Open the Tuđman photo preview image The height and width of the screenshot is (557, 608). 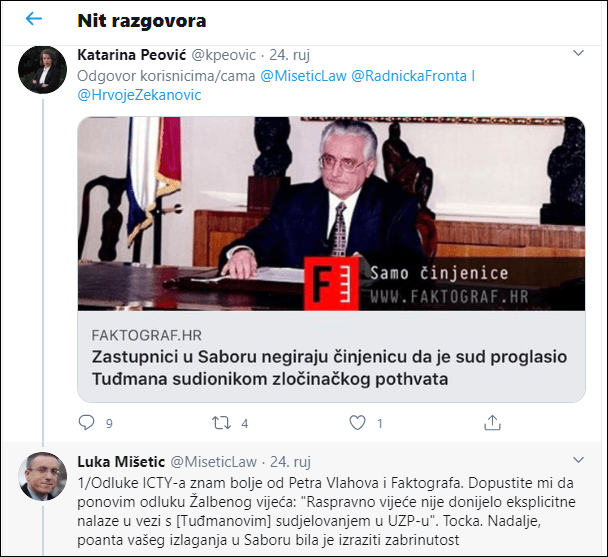click(331, 214)
